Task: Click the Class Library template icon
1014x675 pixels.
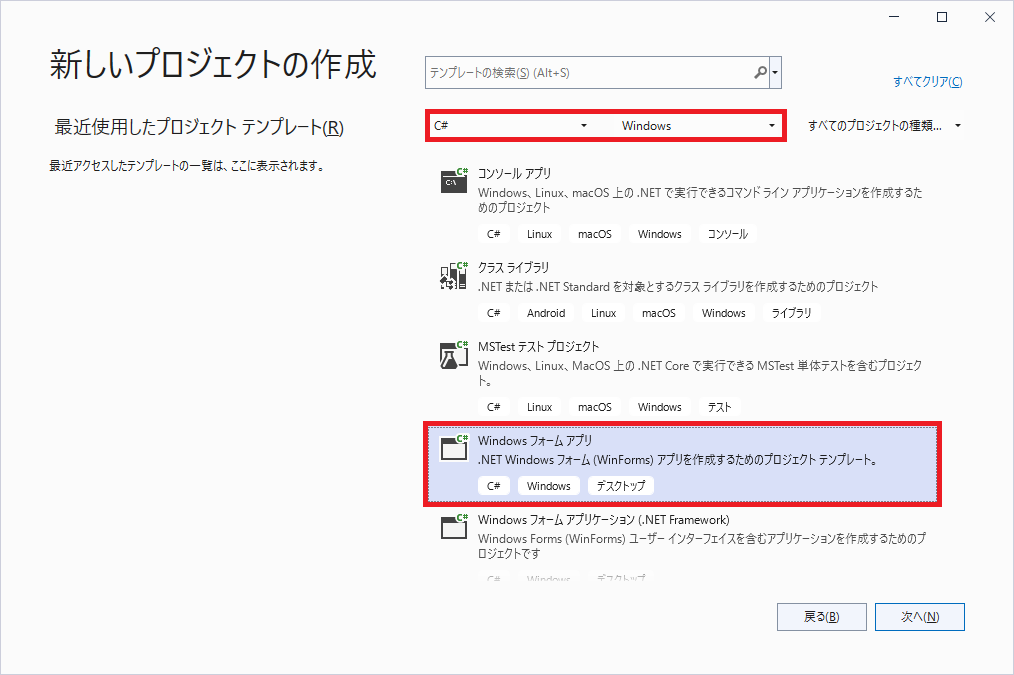Action: click(x=454, y=275)
